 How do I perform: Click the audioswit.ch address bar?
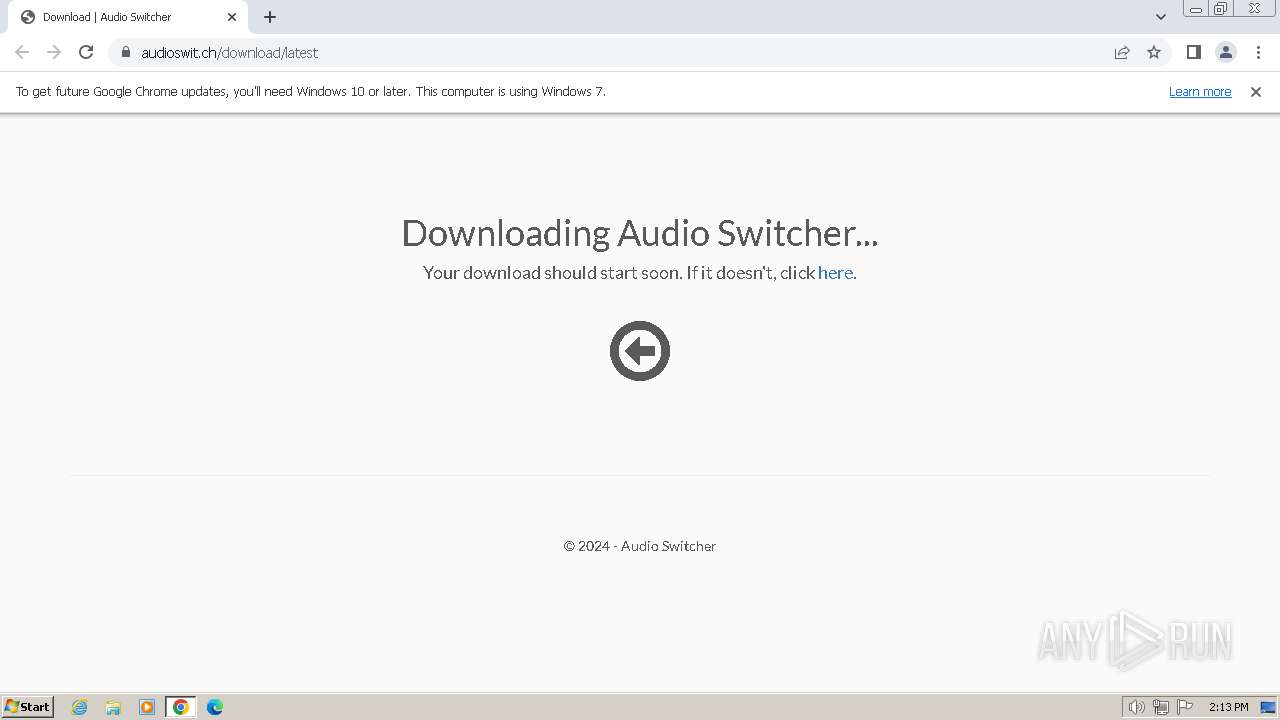(610, 52)
